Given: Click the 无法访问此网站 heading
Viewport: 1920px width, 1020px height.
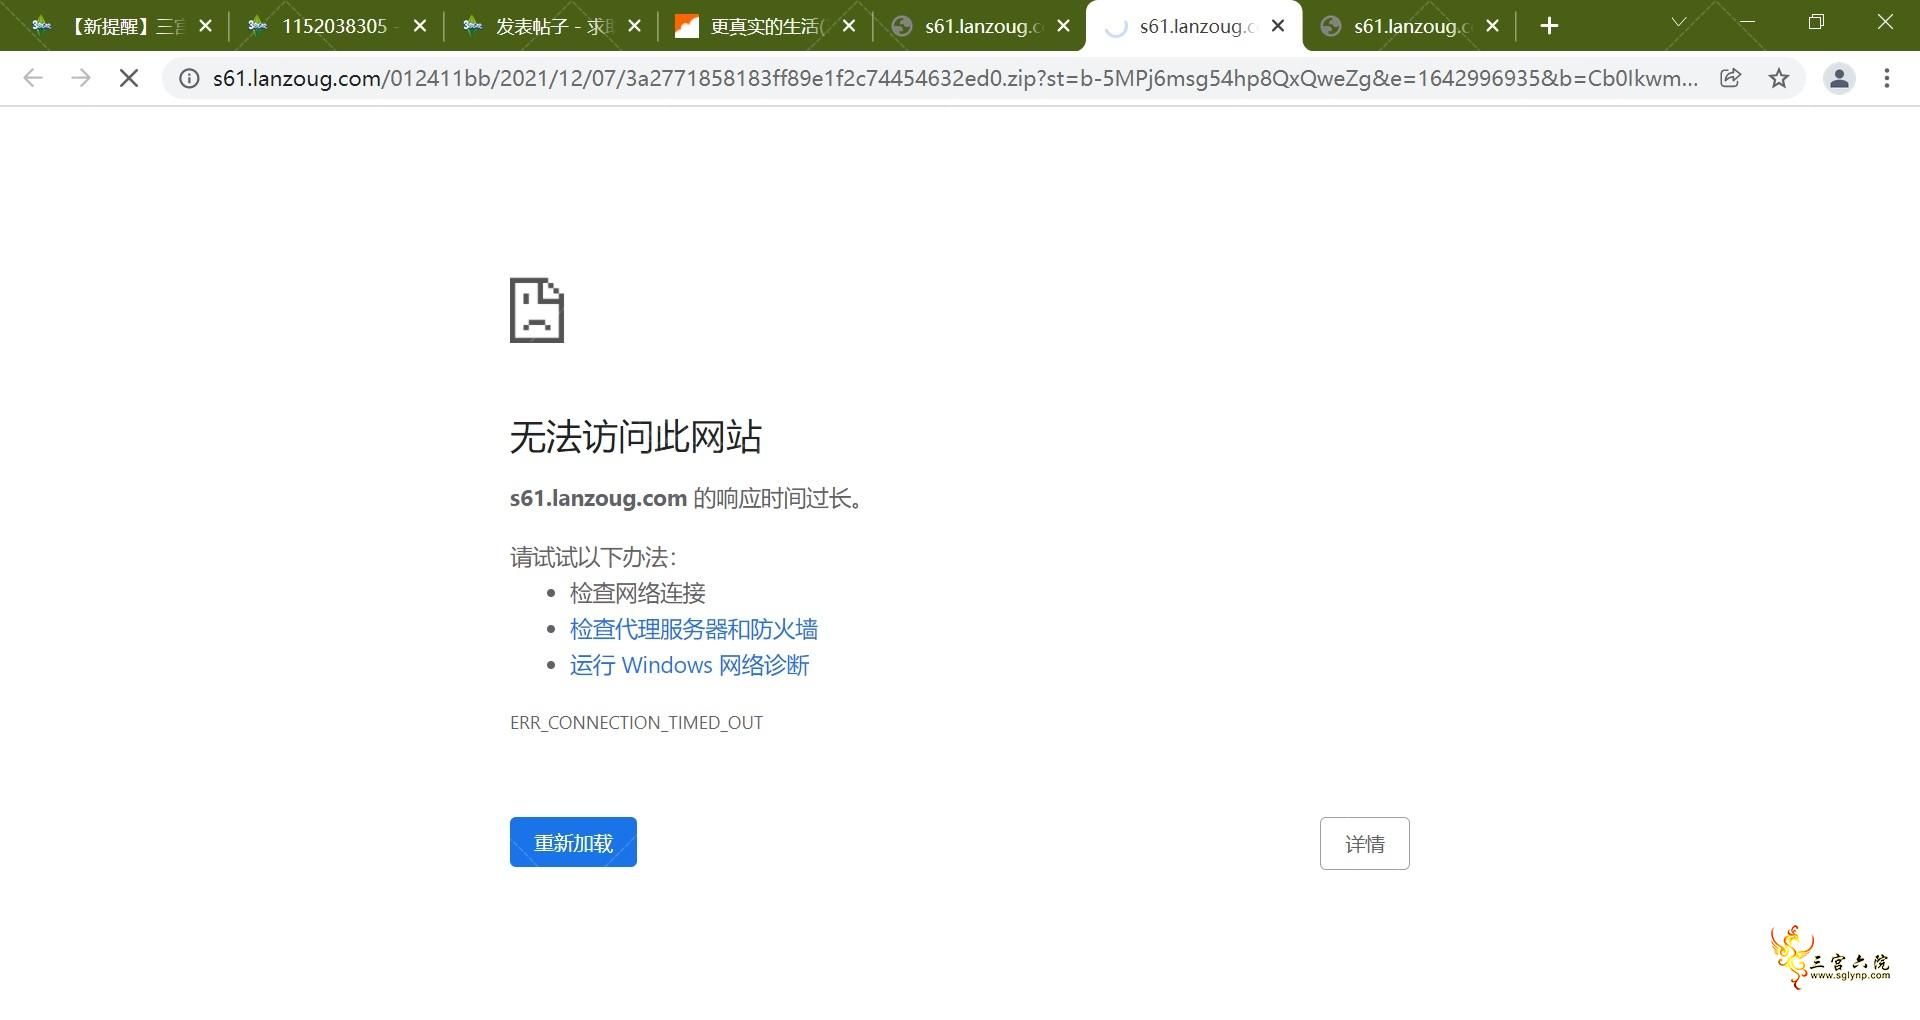Looking at the screenshot, I should (636, 437).
